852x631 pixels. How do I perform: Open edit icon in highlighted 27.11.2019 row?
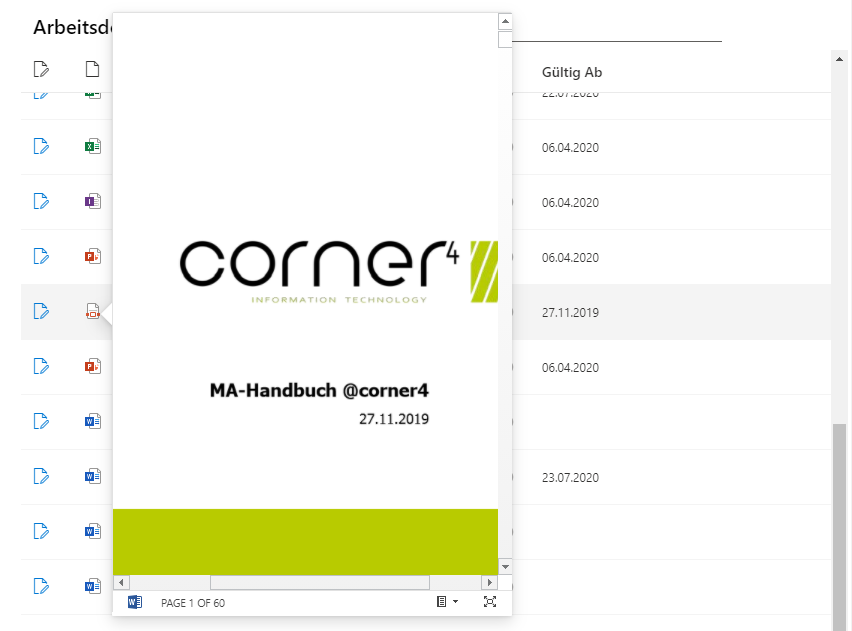41,311
